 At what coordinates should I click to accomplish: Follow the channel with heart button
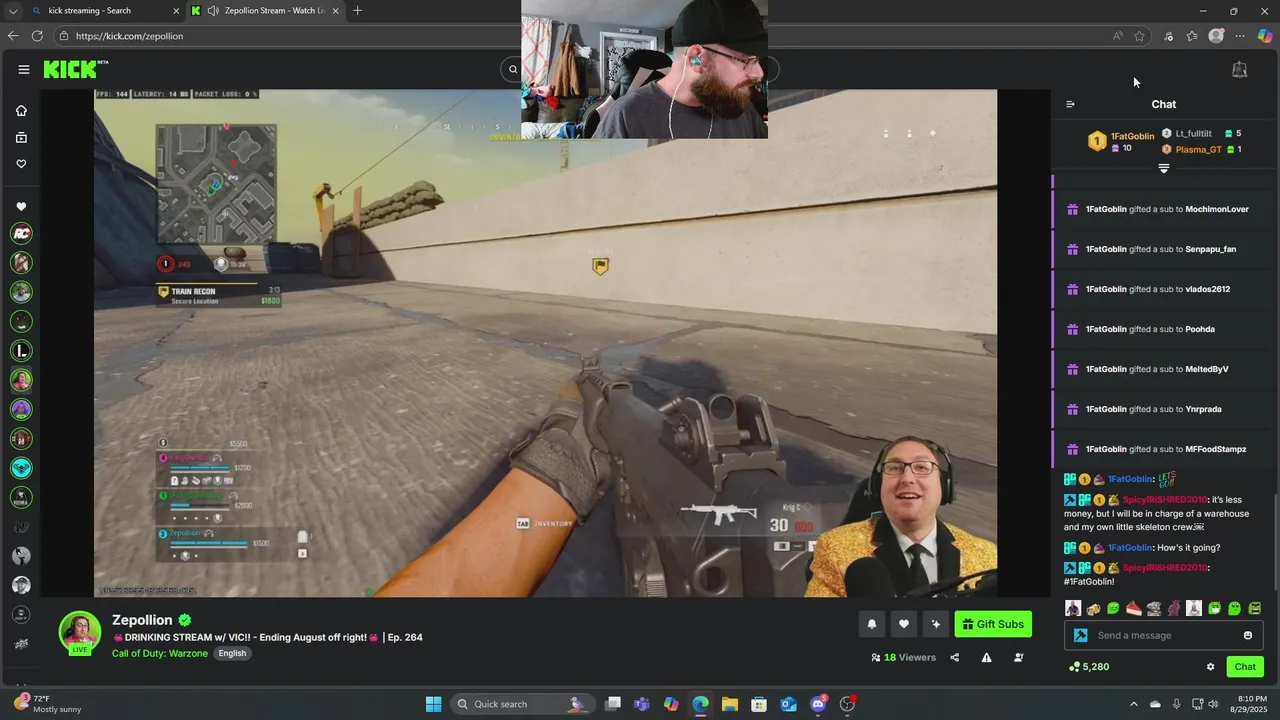pos(903,624)
